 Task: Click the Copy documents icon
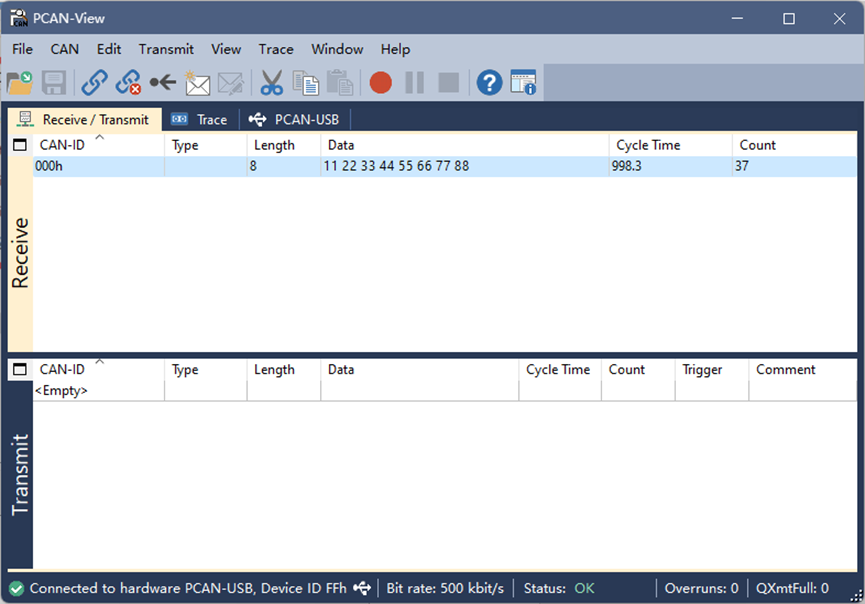coord(306,83)
